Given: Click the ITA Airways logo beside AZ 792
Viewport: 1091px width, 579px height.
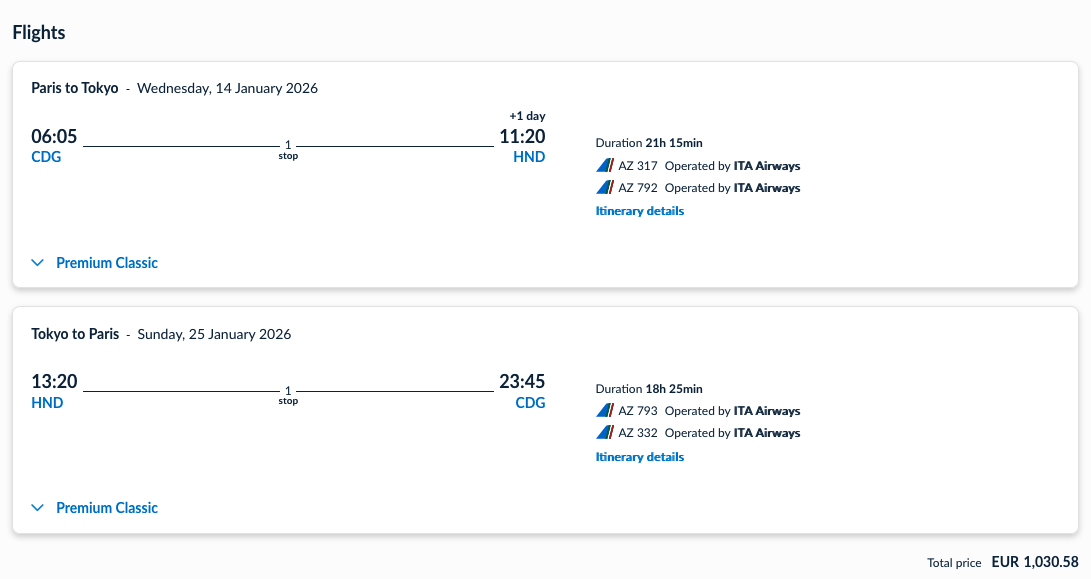Looking at the screenshot, I should 604,188.
